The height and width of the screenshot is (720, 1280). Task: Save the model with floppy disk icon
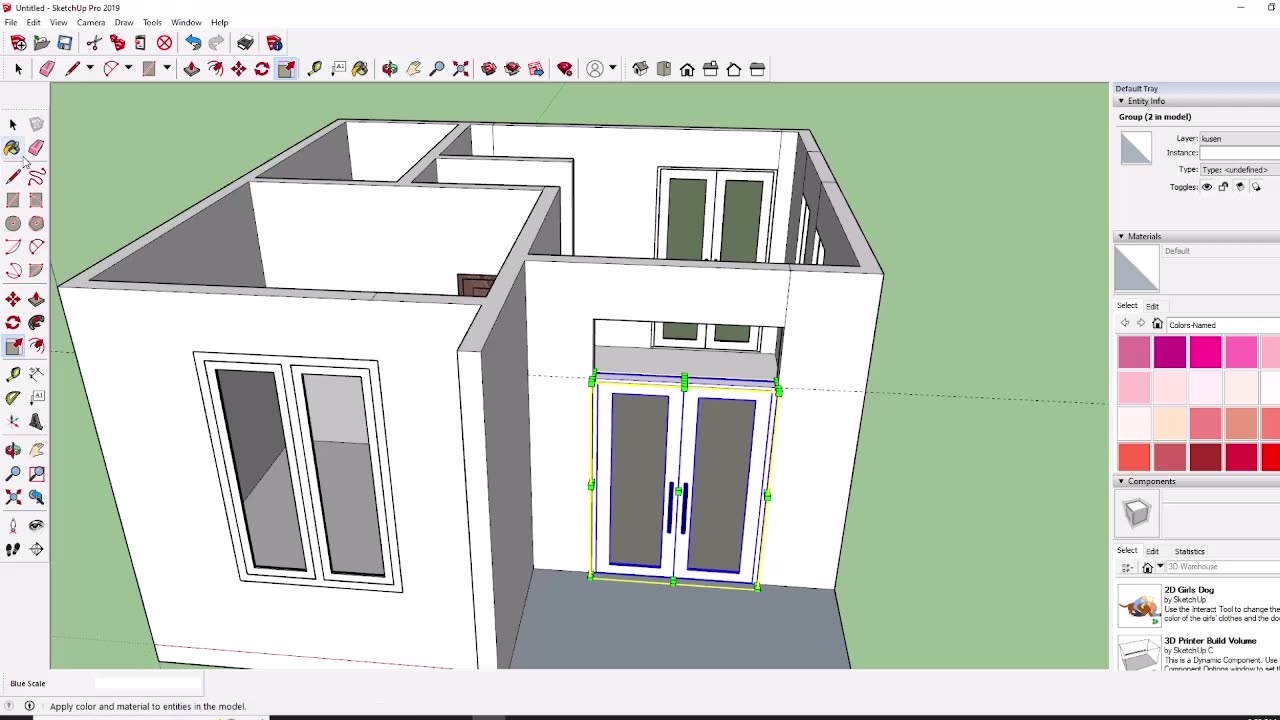click(x=65, y=43)
